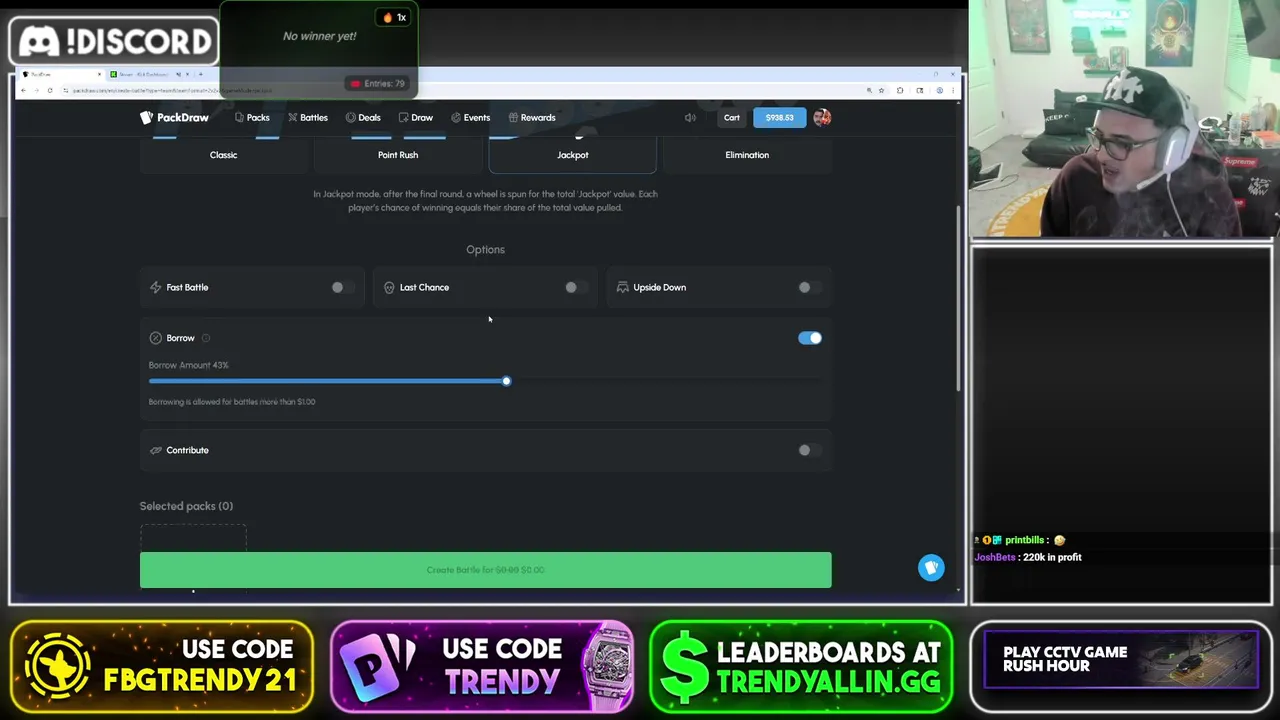Viewport: 1280px width, 720px height.
Task: Click the 'No winner yet!' overlay text
Action: (319, 36)
